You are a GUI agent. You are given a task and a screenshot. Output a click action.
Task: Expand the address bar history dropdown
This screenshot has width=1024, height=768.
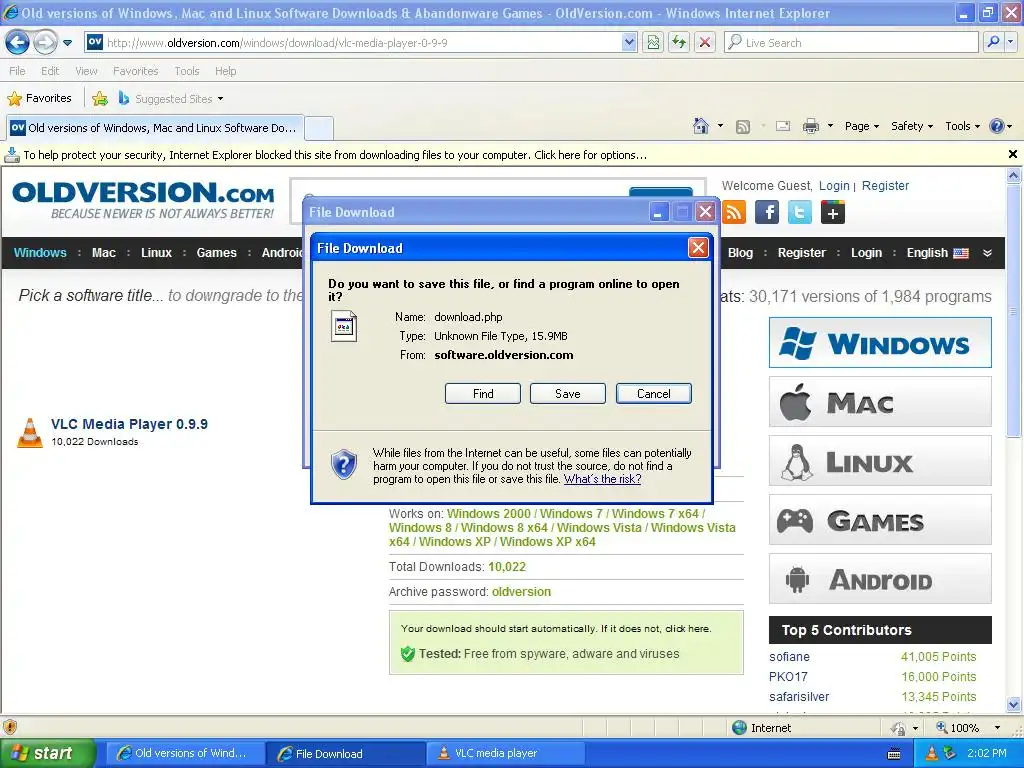pyautogui.click(x=629, y=43)
